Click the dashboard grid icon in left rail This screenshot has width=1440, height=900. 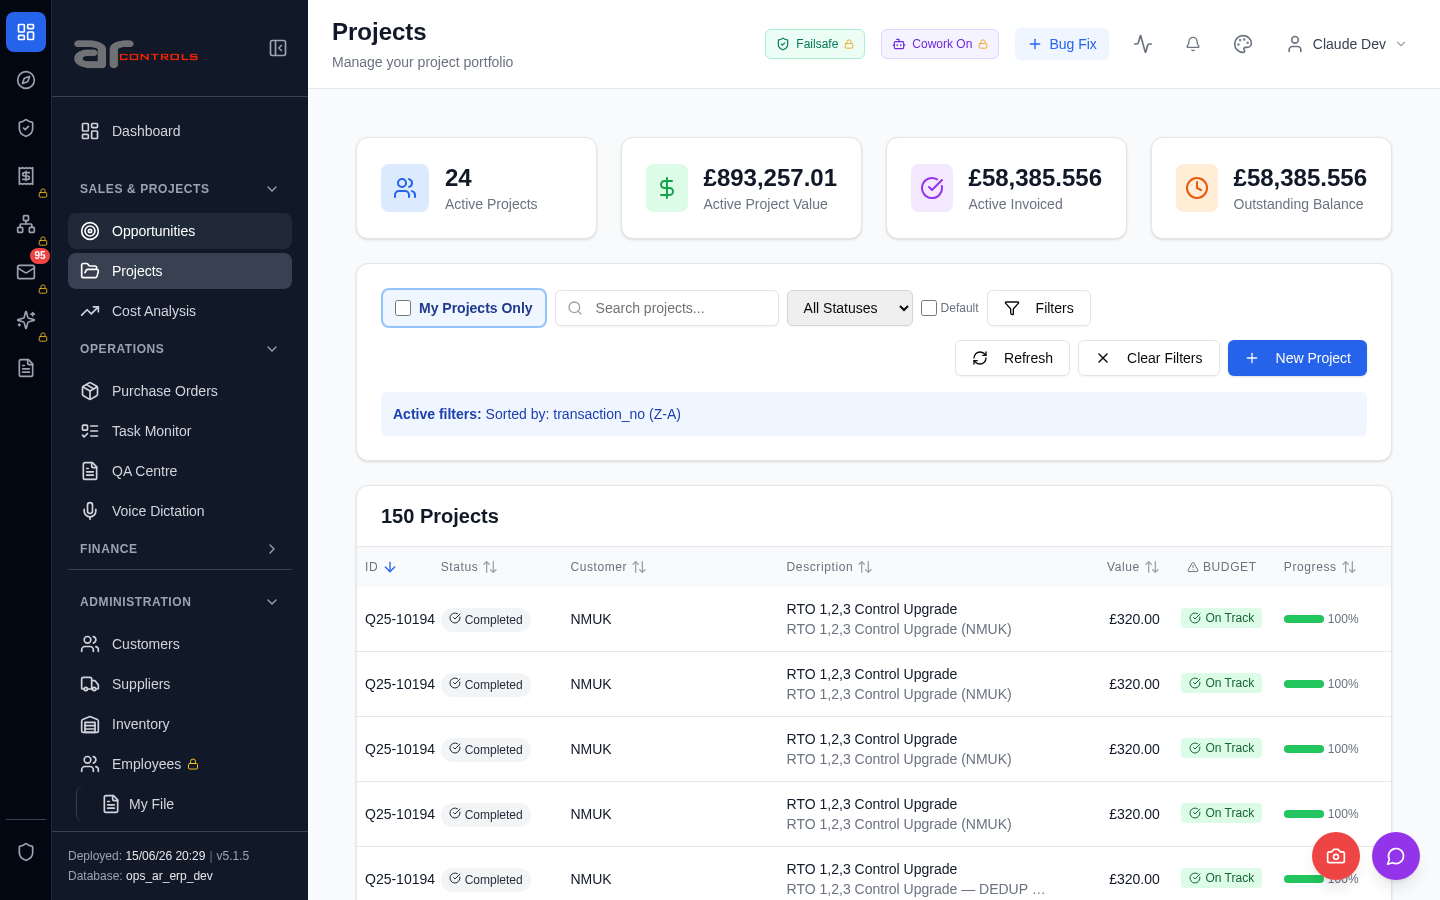26,32
